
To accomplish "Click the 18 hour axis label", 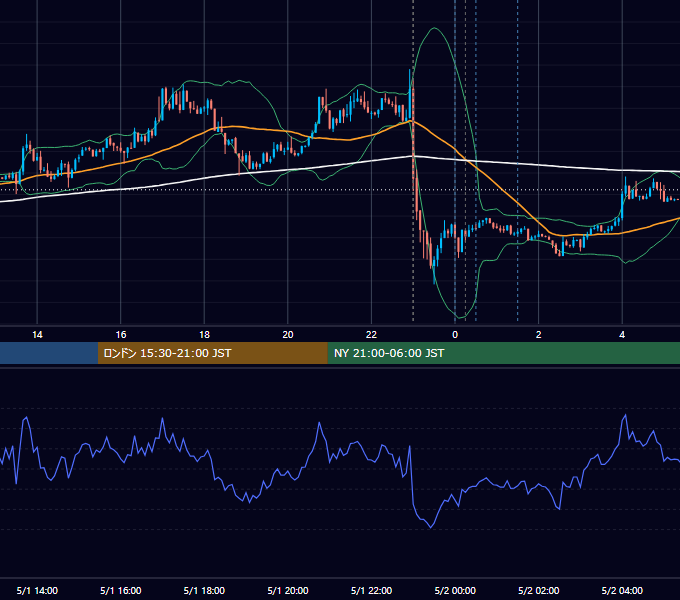I will (x=204, y=335).
